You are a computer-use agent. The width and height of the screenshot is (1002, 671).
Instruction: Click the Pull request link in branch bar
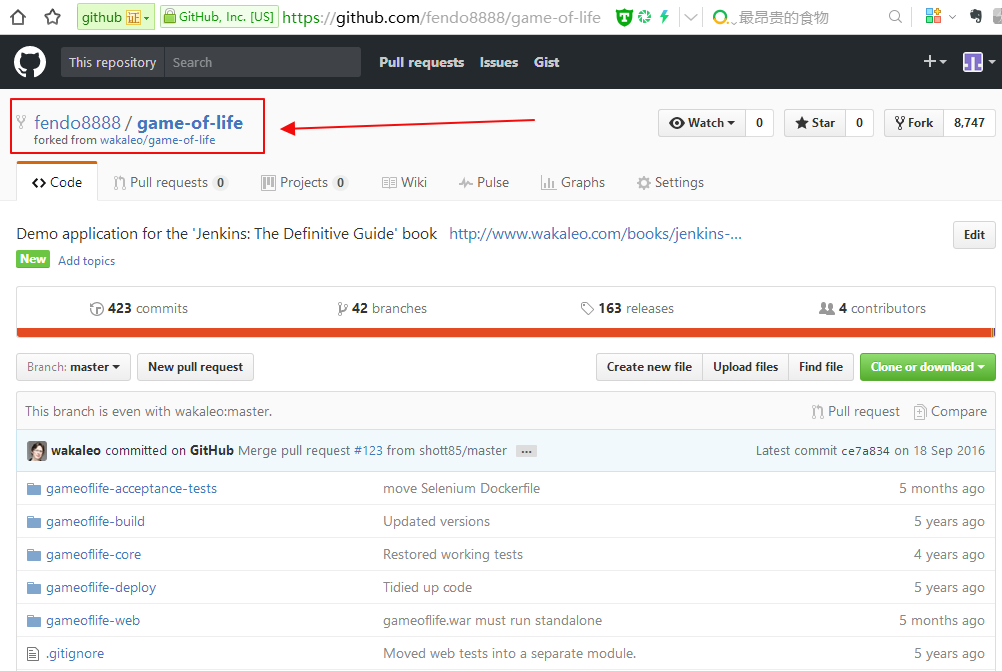pos(856,412)
